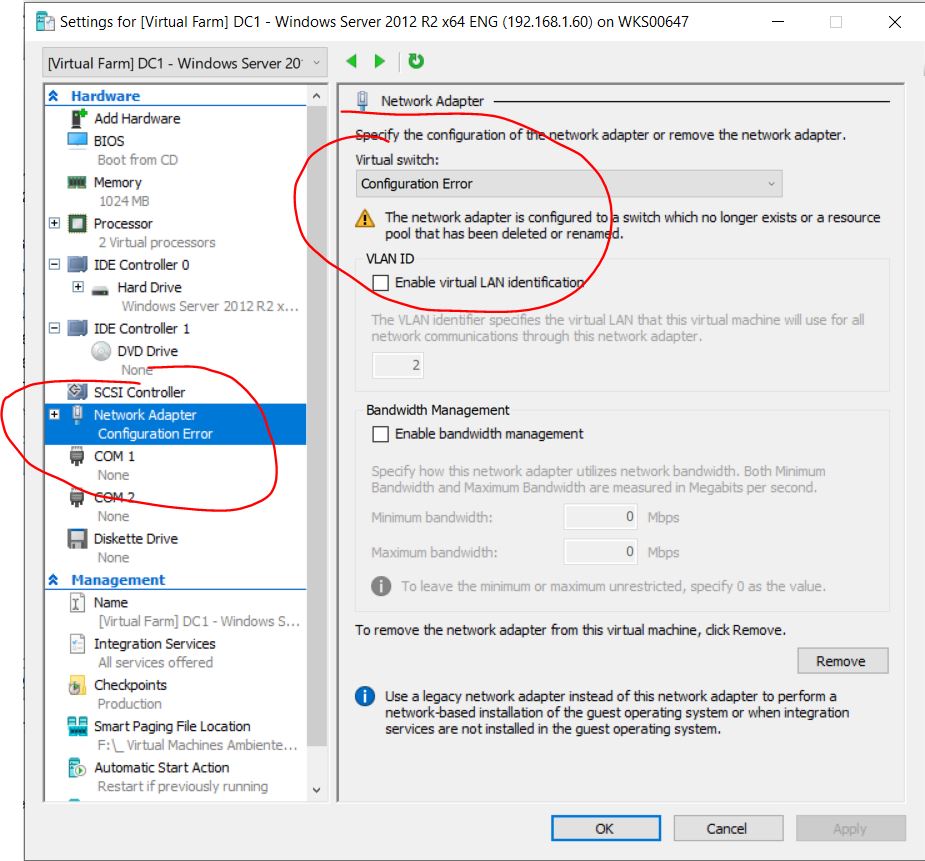
Task: Click the Processor icon
Action: point(77,224)
